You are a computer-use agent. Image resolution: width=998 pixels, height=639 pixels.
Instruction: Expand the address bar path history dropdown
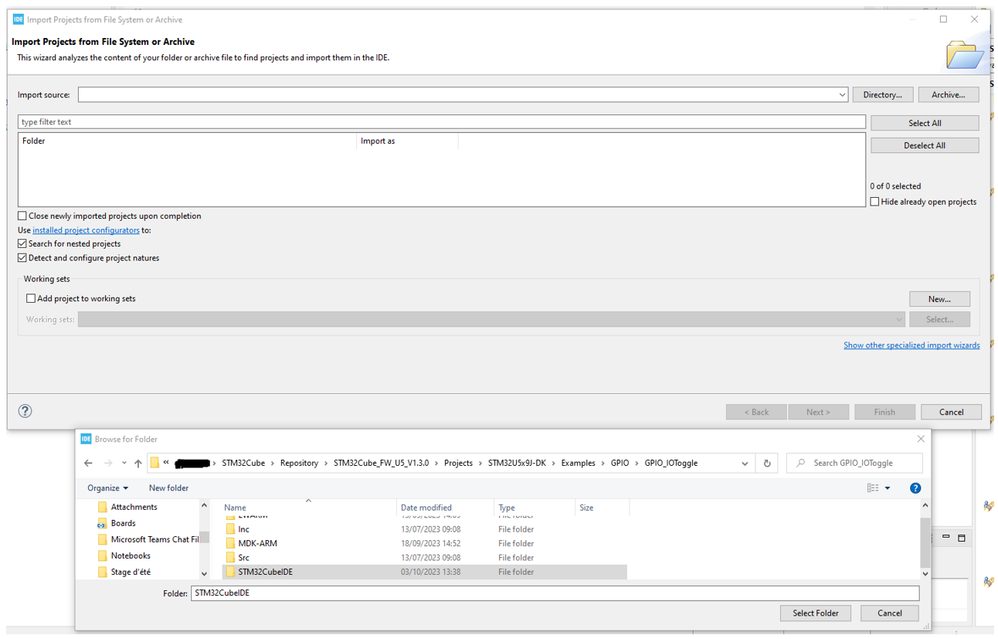pyautogui.click(x=745, y=463)
